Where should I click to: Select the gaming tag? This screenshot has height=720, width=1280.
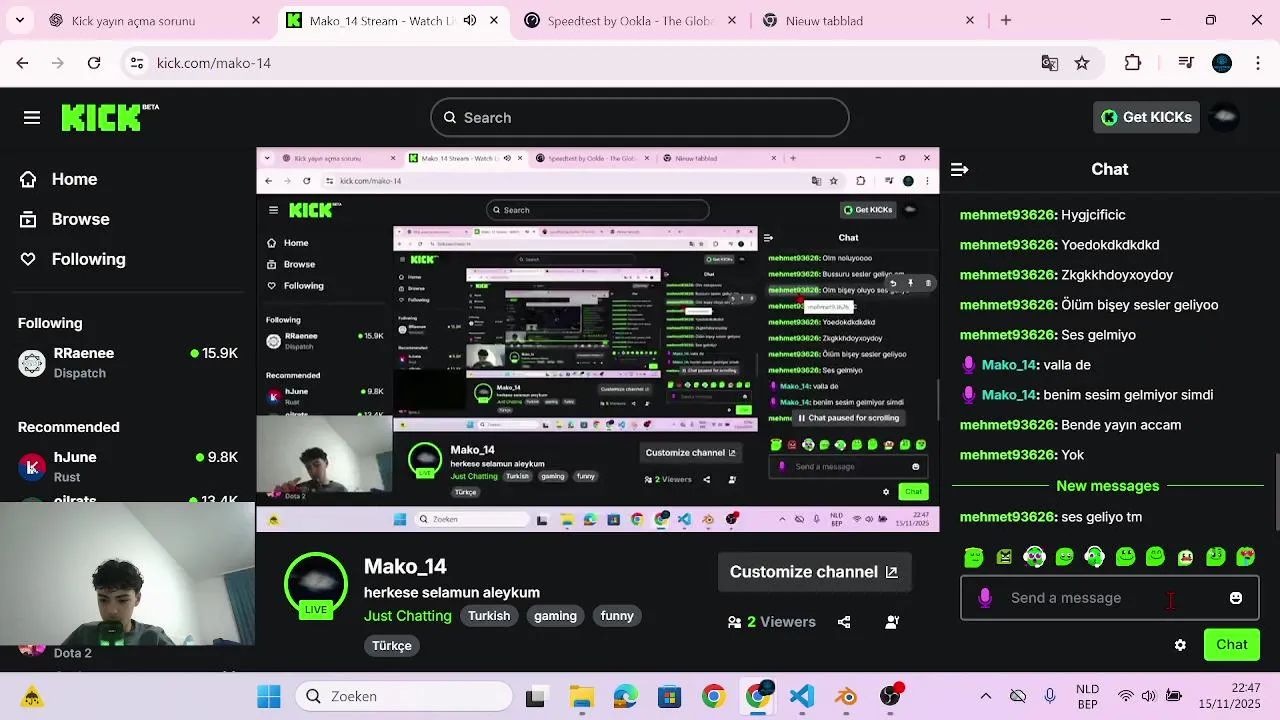tap(555, 616)
